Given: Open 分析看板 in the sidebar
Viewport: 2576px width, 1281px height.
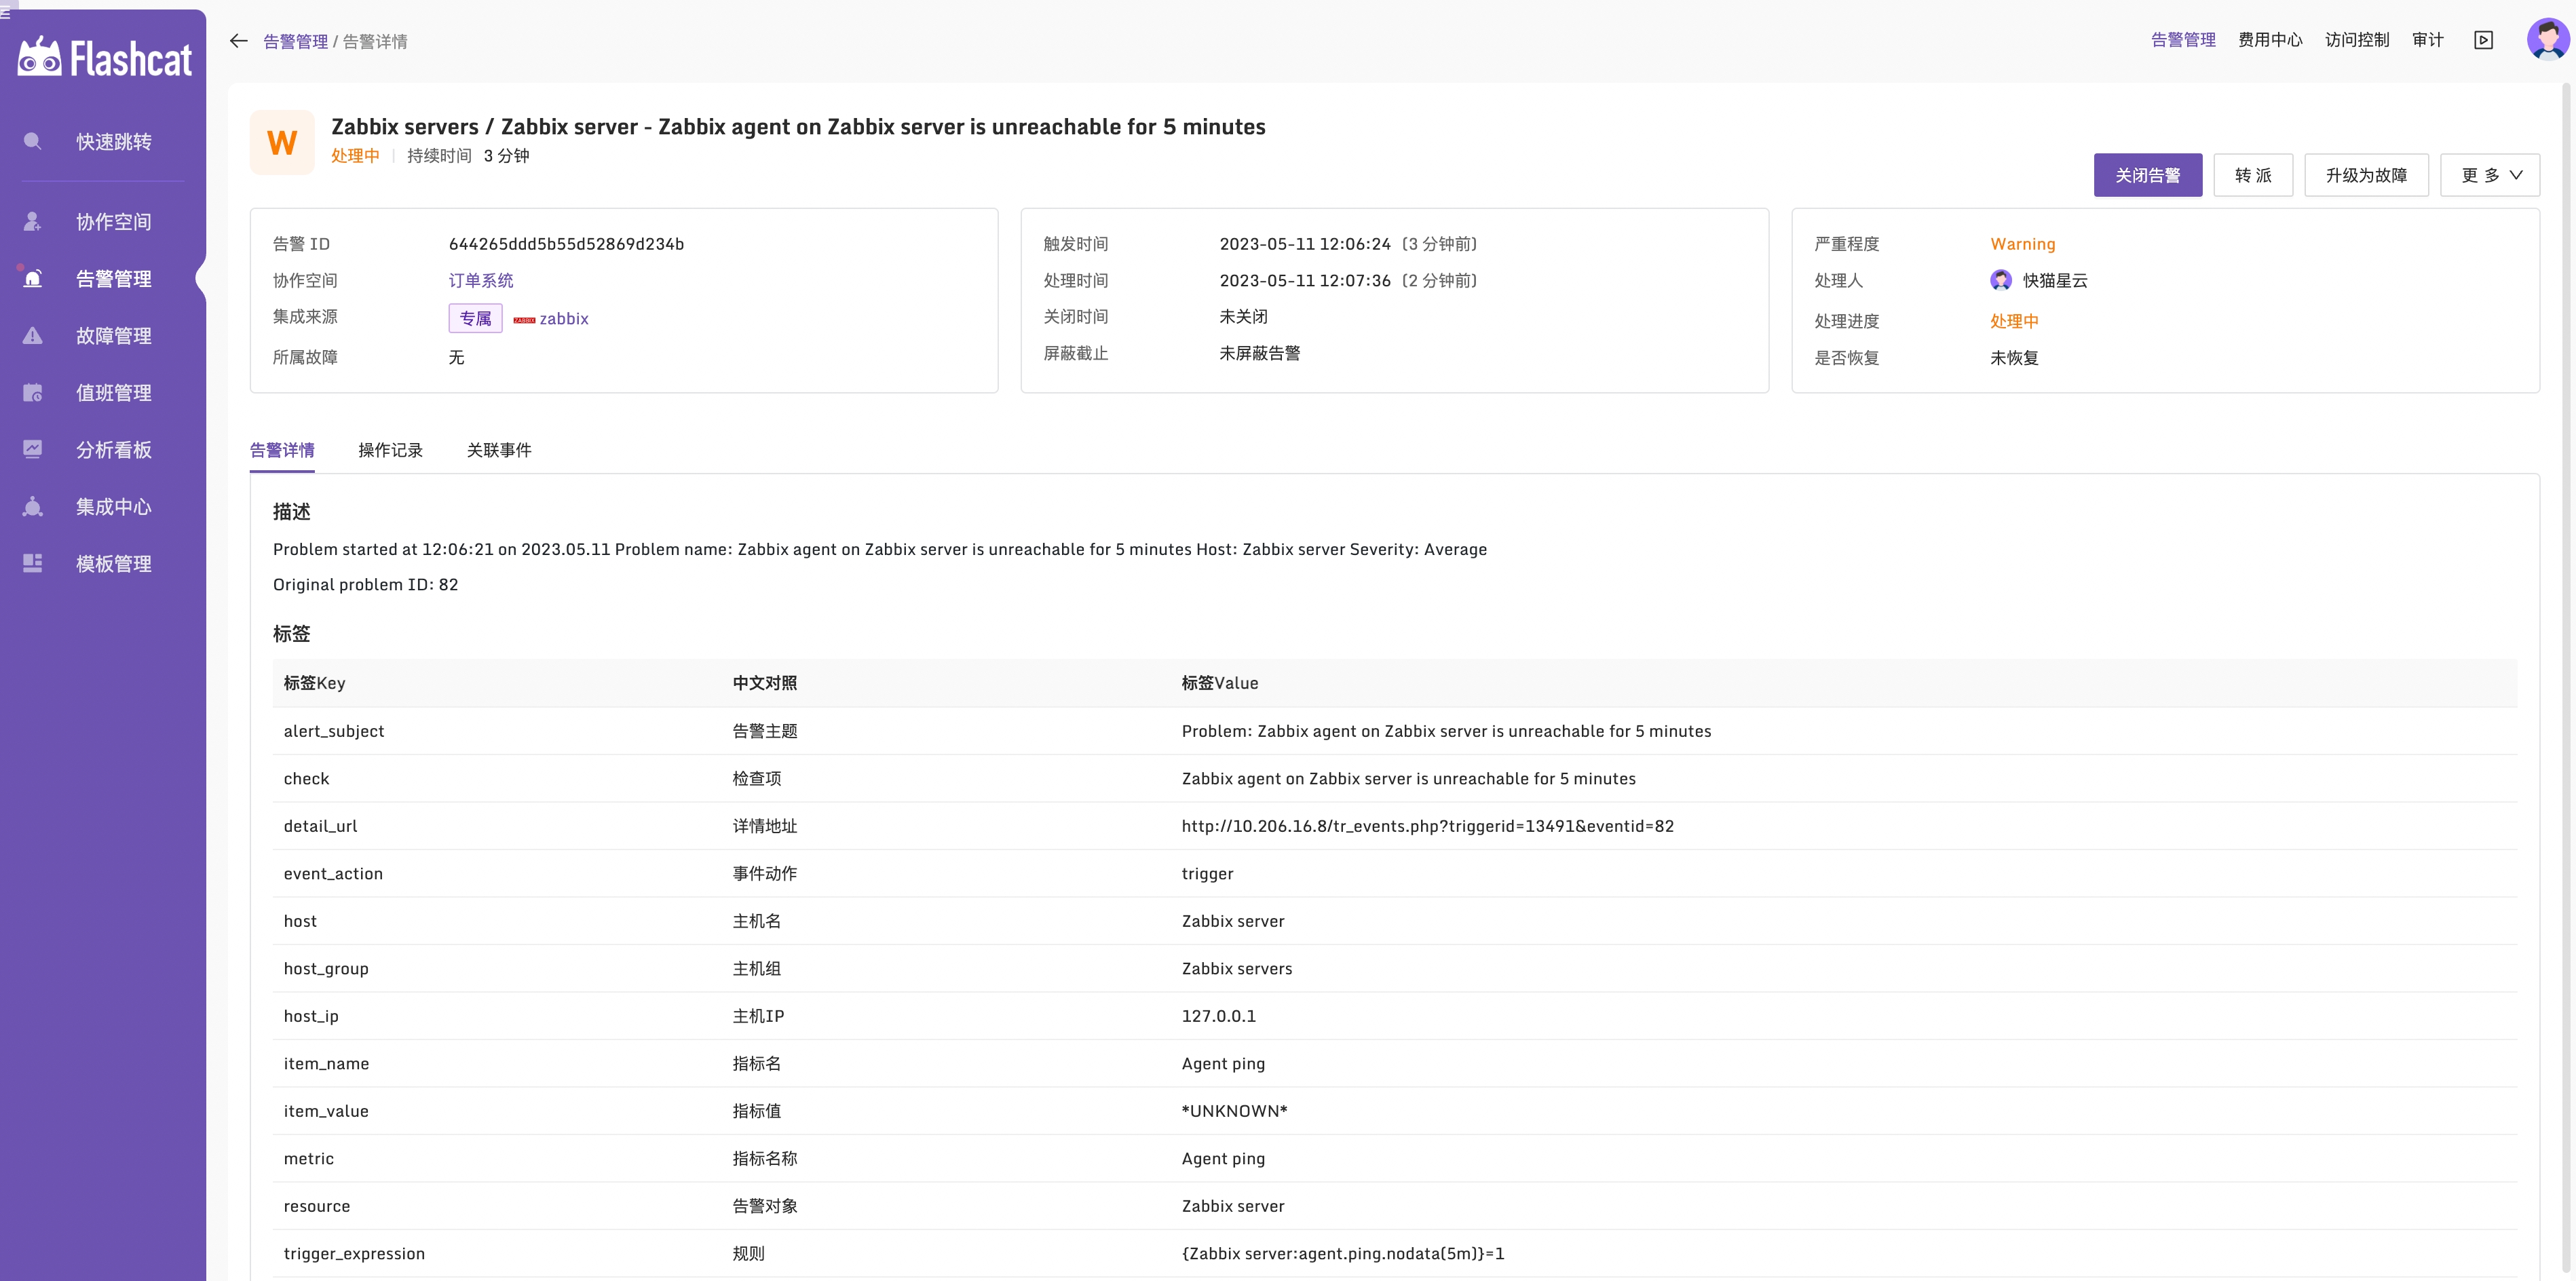Looking at the screenshot, I should pyautogui.click(x=113, y=449).
